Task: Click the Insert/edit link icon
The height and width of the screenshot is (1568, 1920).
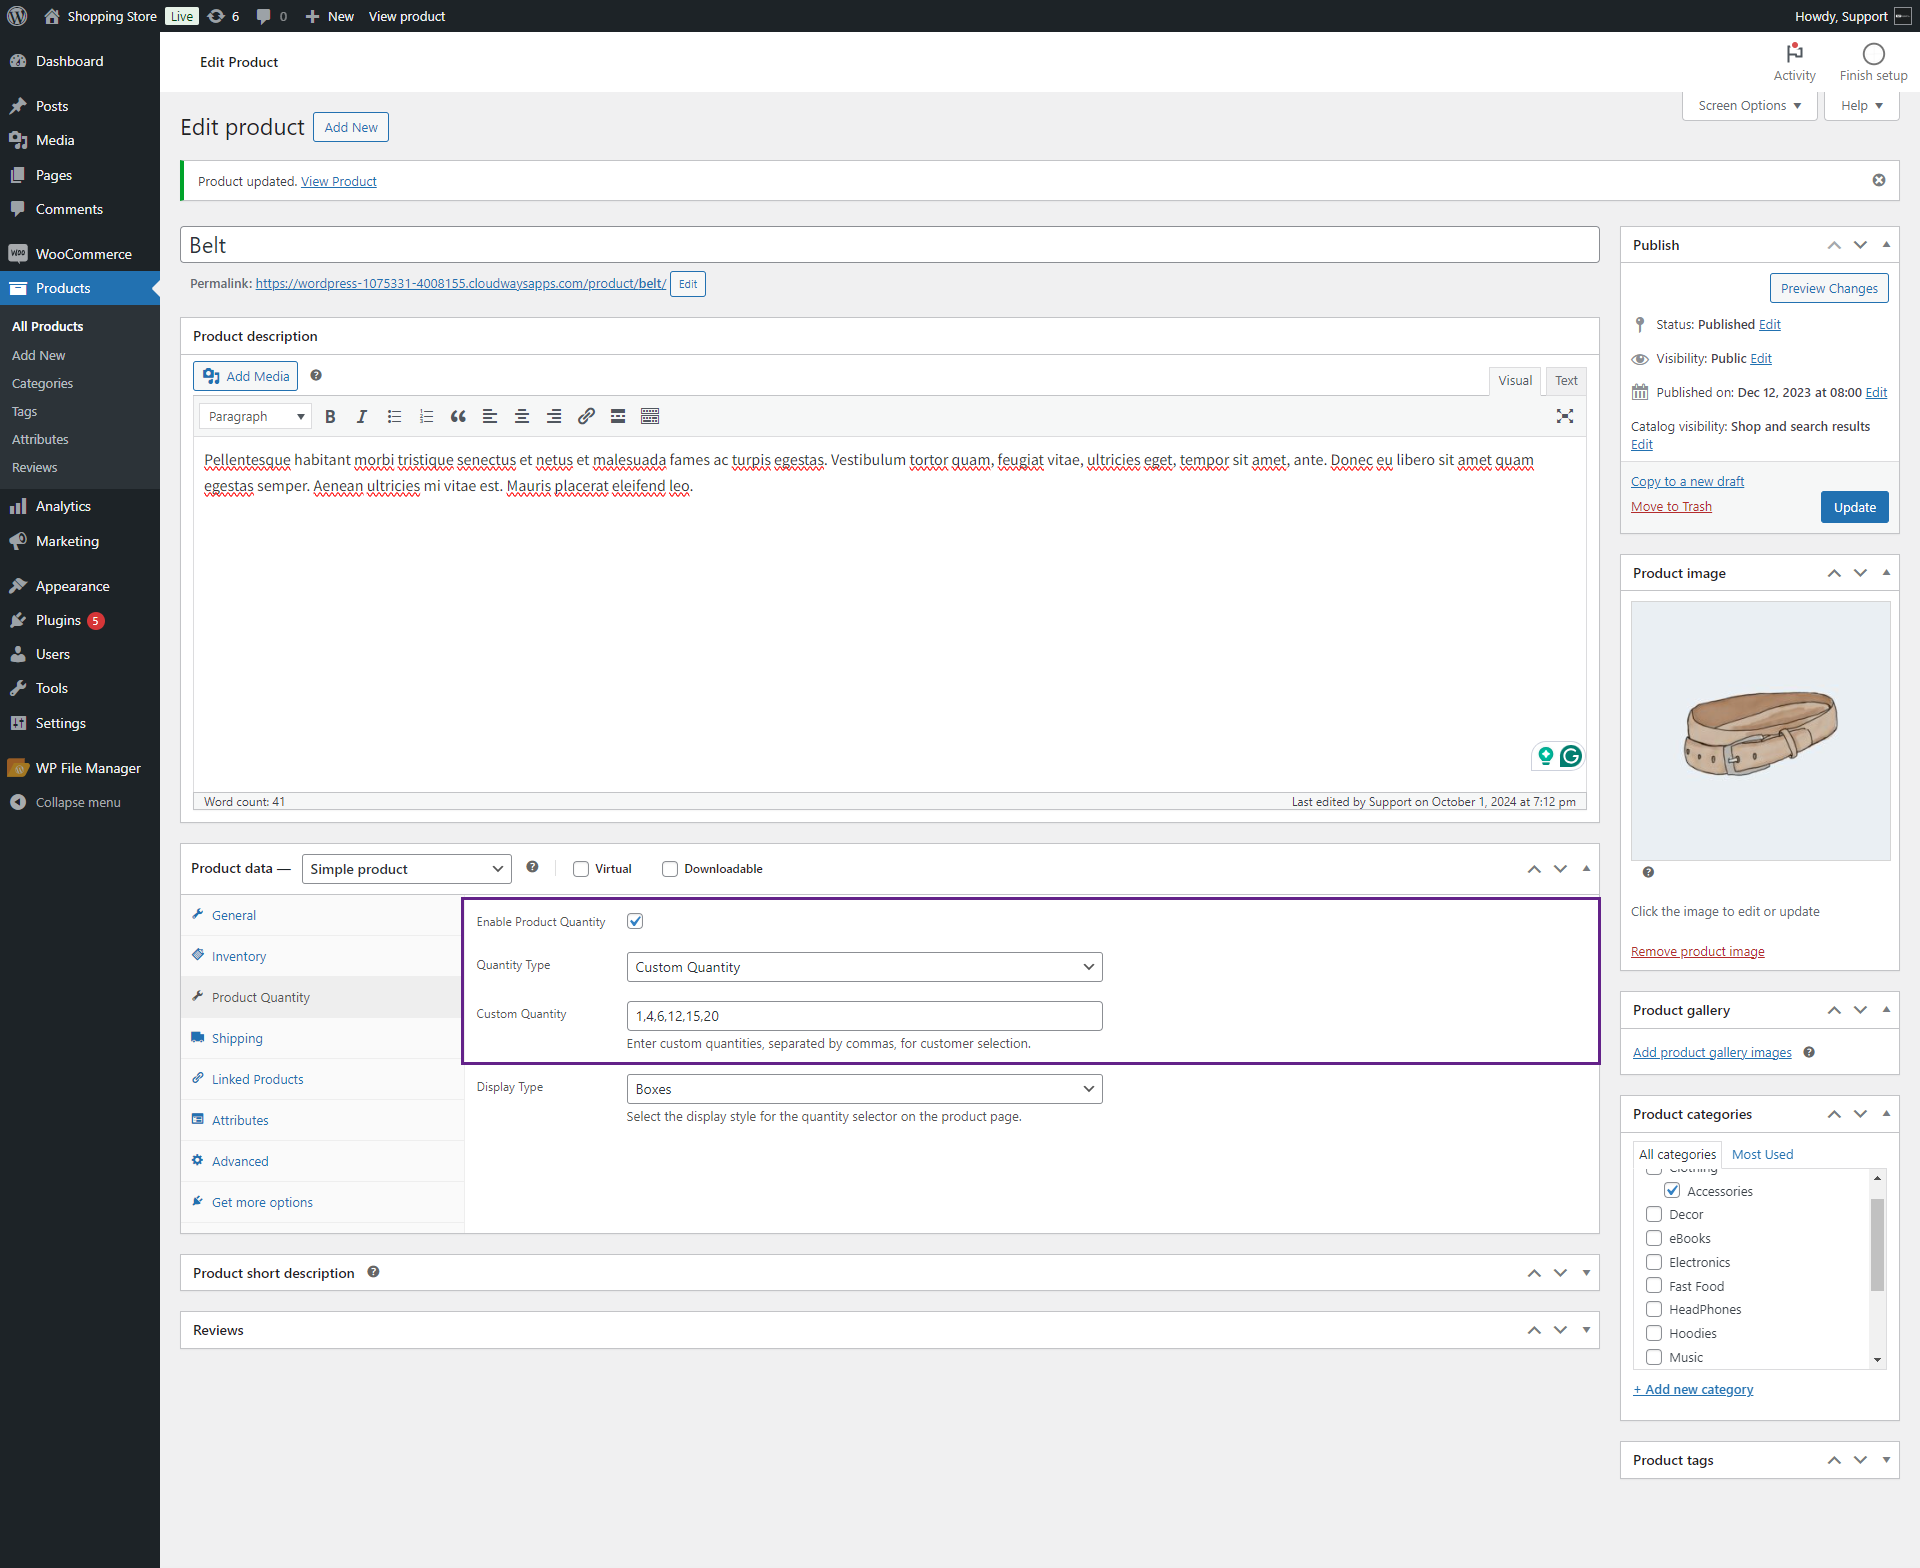Action: 586,417
